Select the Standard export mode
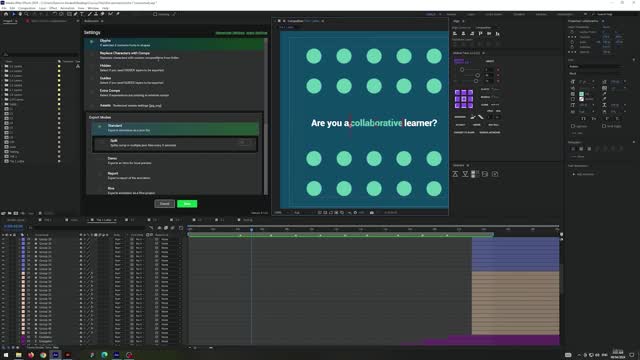The image size is (640, 360). (176, 128)
